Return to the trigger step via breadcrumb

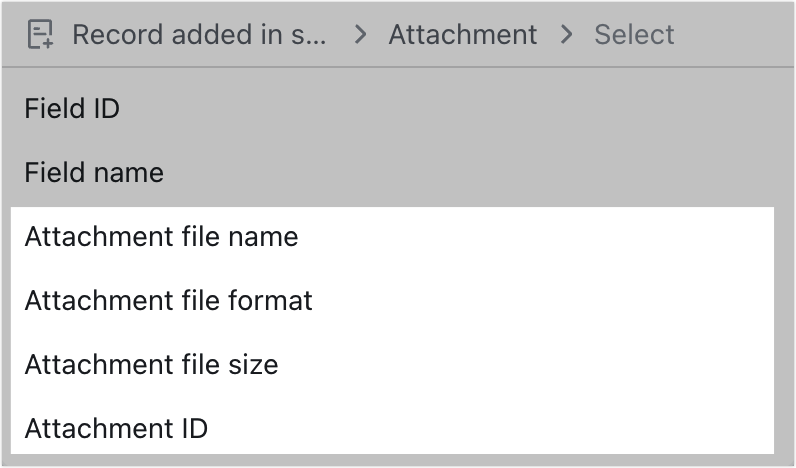pos(199,35)
